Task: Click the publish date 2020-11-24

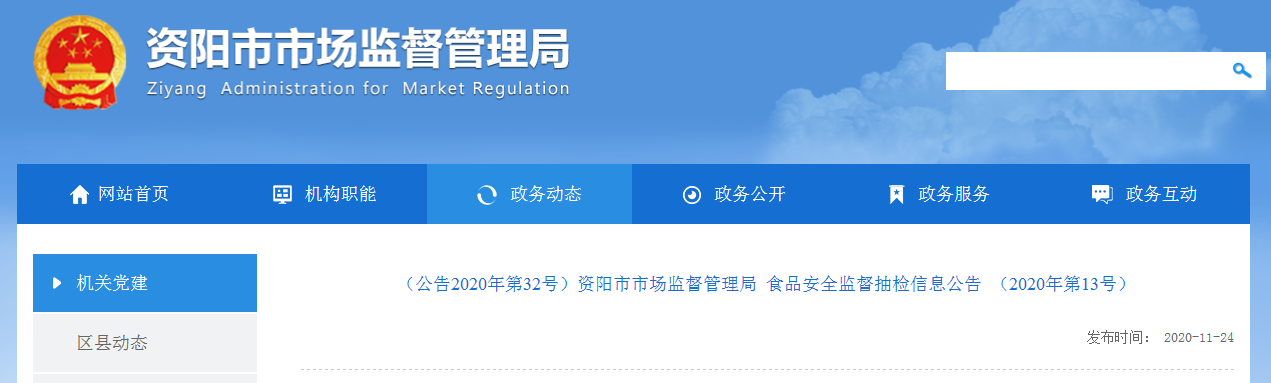Action: click(x=1199, y=338)
